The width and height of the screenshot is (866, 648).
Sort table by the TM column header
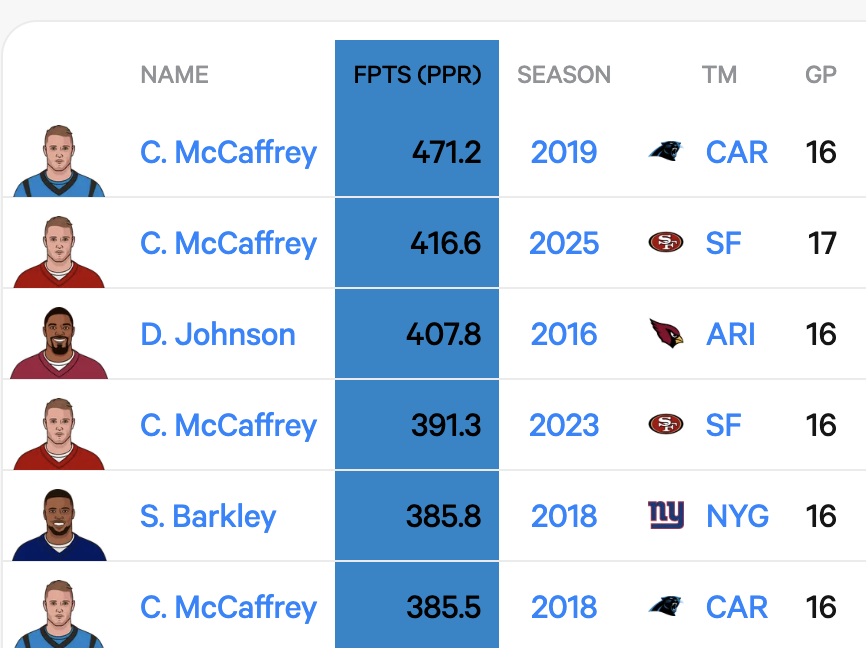(719, 75)
